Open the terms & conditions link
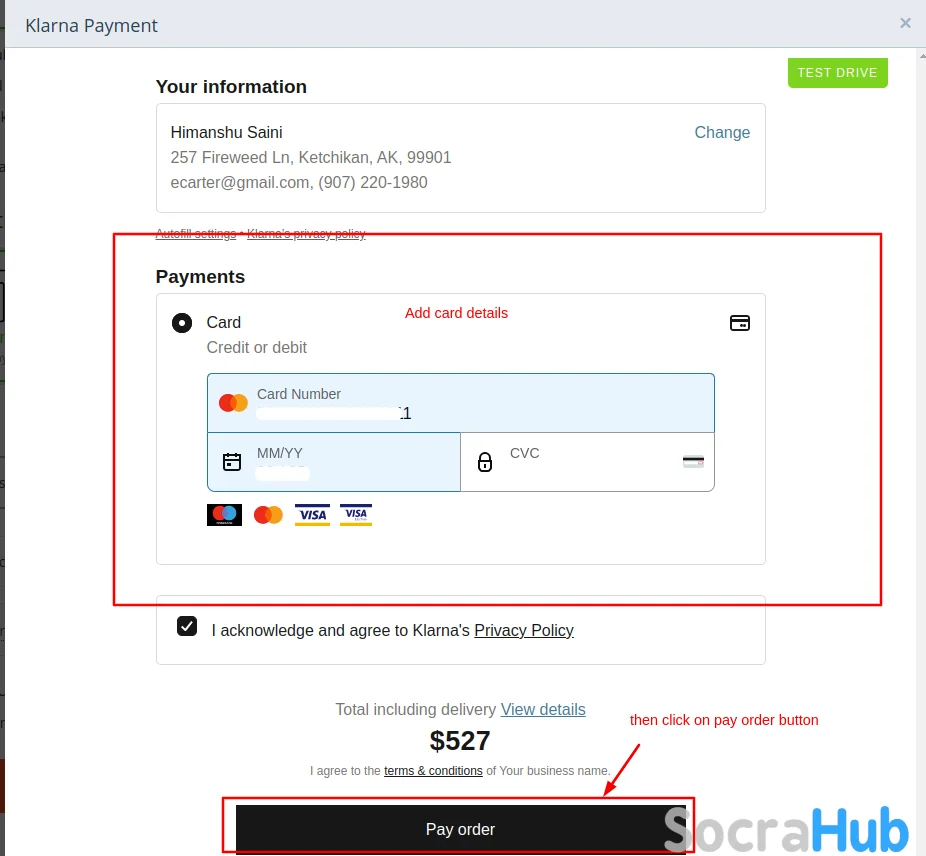The width and height of the screenshot is (926, 856). [x=433, y=771]
